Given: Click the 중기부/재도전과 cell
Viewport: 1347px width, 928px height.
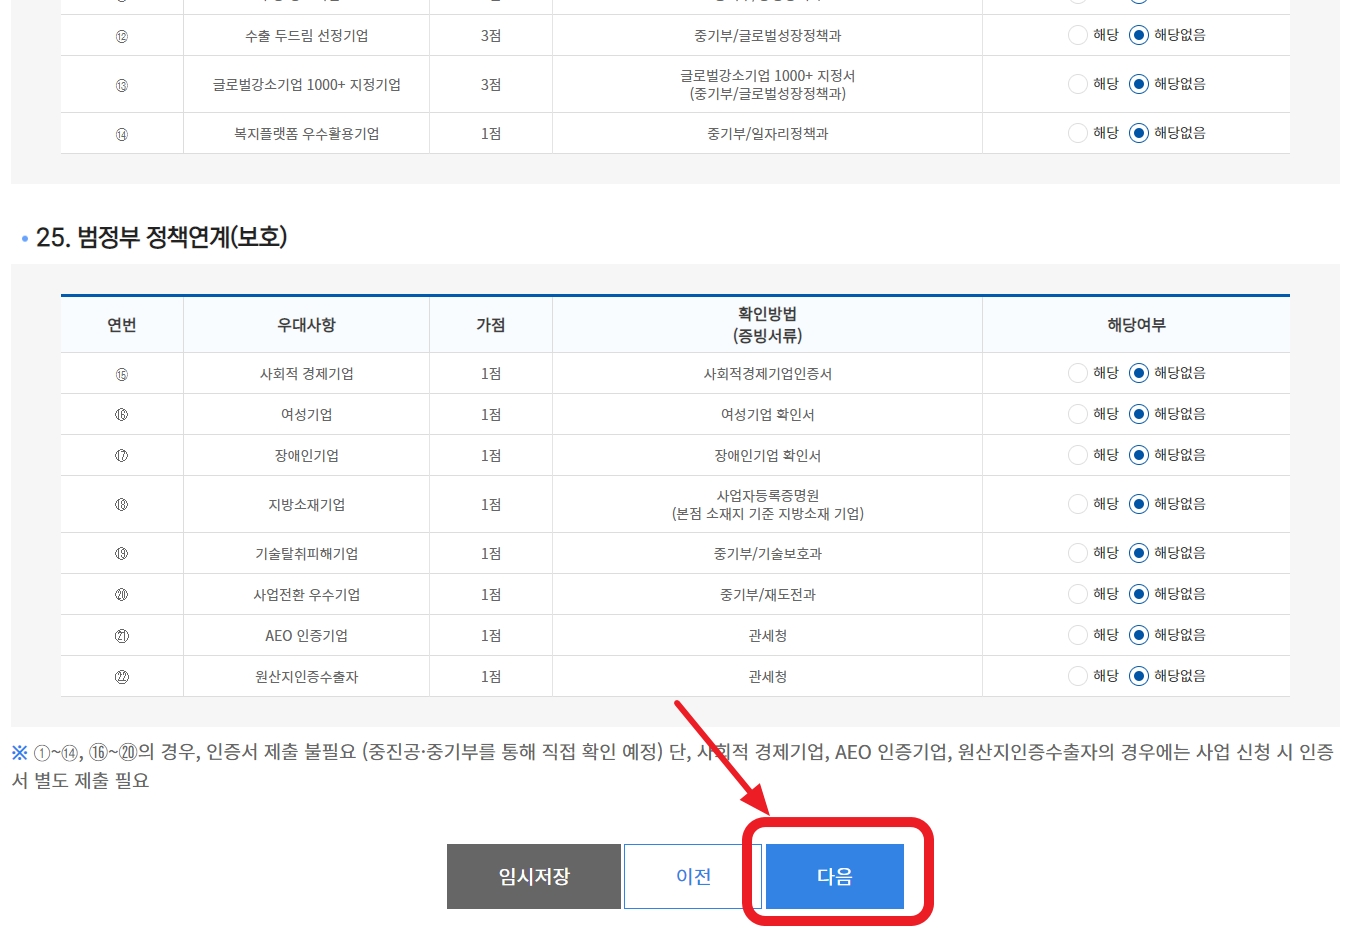Looking at the screenshot, I should click(767, 595).
